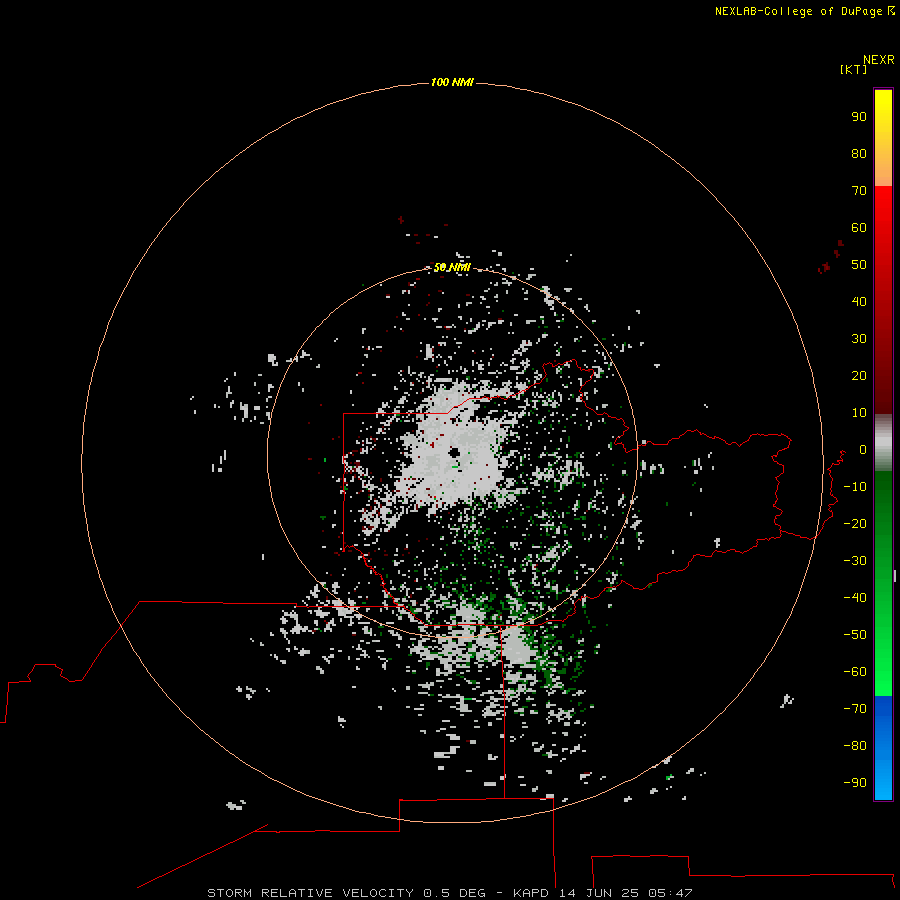Click the [KT] units label
900x900 pixels.
[x=853, y=69]
